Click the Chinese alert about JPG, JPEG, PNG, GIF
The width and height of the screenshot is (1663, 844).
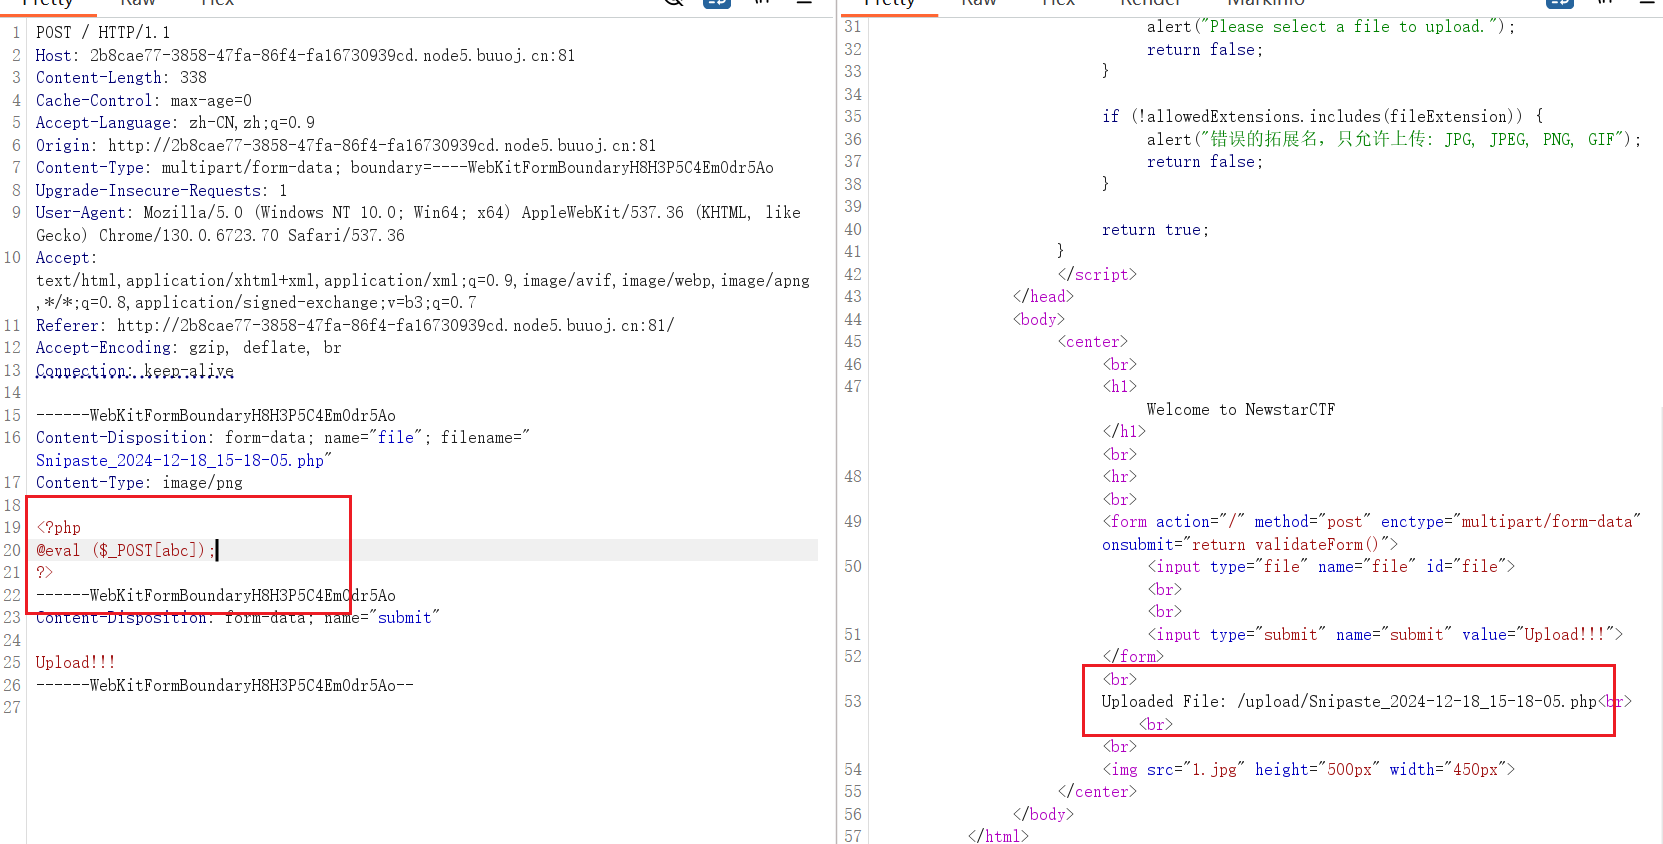pyautogui.click(x=1394, y=140)
